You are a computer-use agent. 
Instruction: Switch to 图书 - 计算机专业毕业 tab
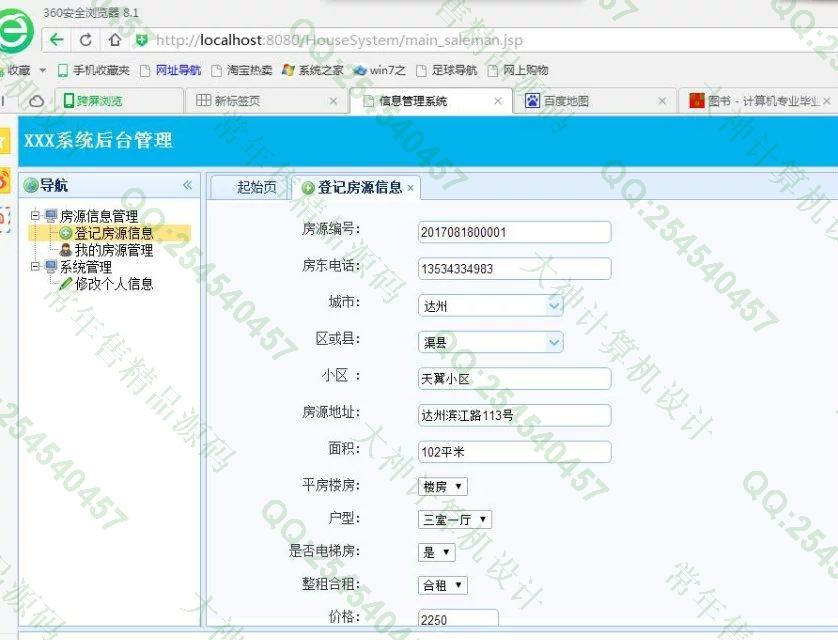[x=759, y=100]
